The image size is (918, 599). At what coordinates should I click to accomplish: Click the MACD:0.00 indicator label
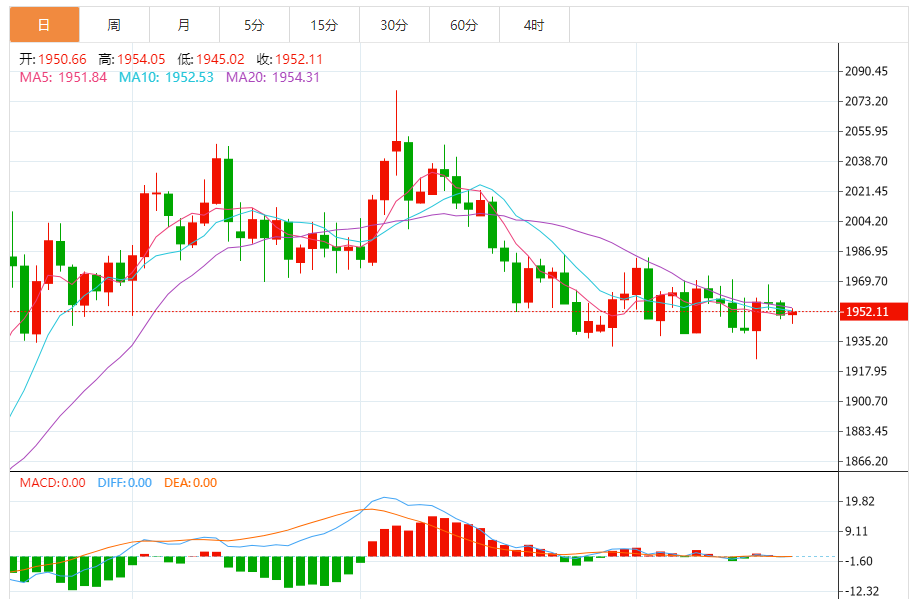point(53,482)
